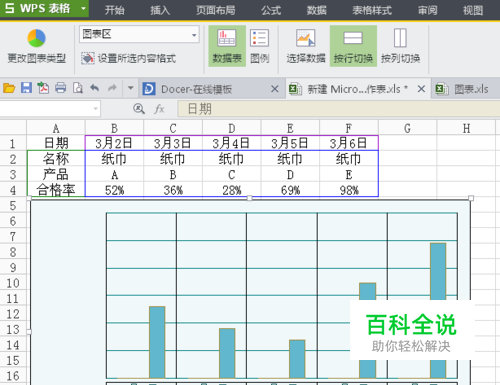The image size is (500, 385).
Task: Close the 新建 Micro...作表.xls tab
Action: point(421,89)
